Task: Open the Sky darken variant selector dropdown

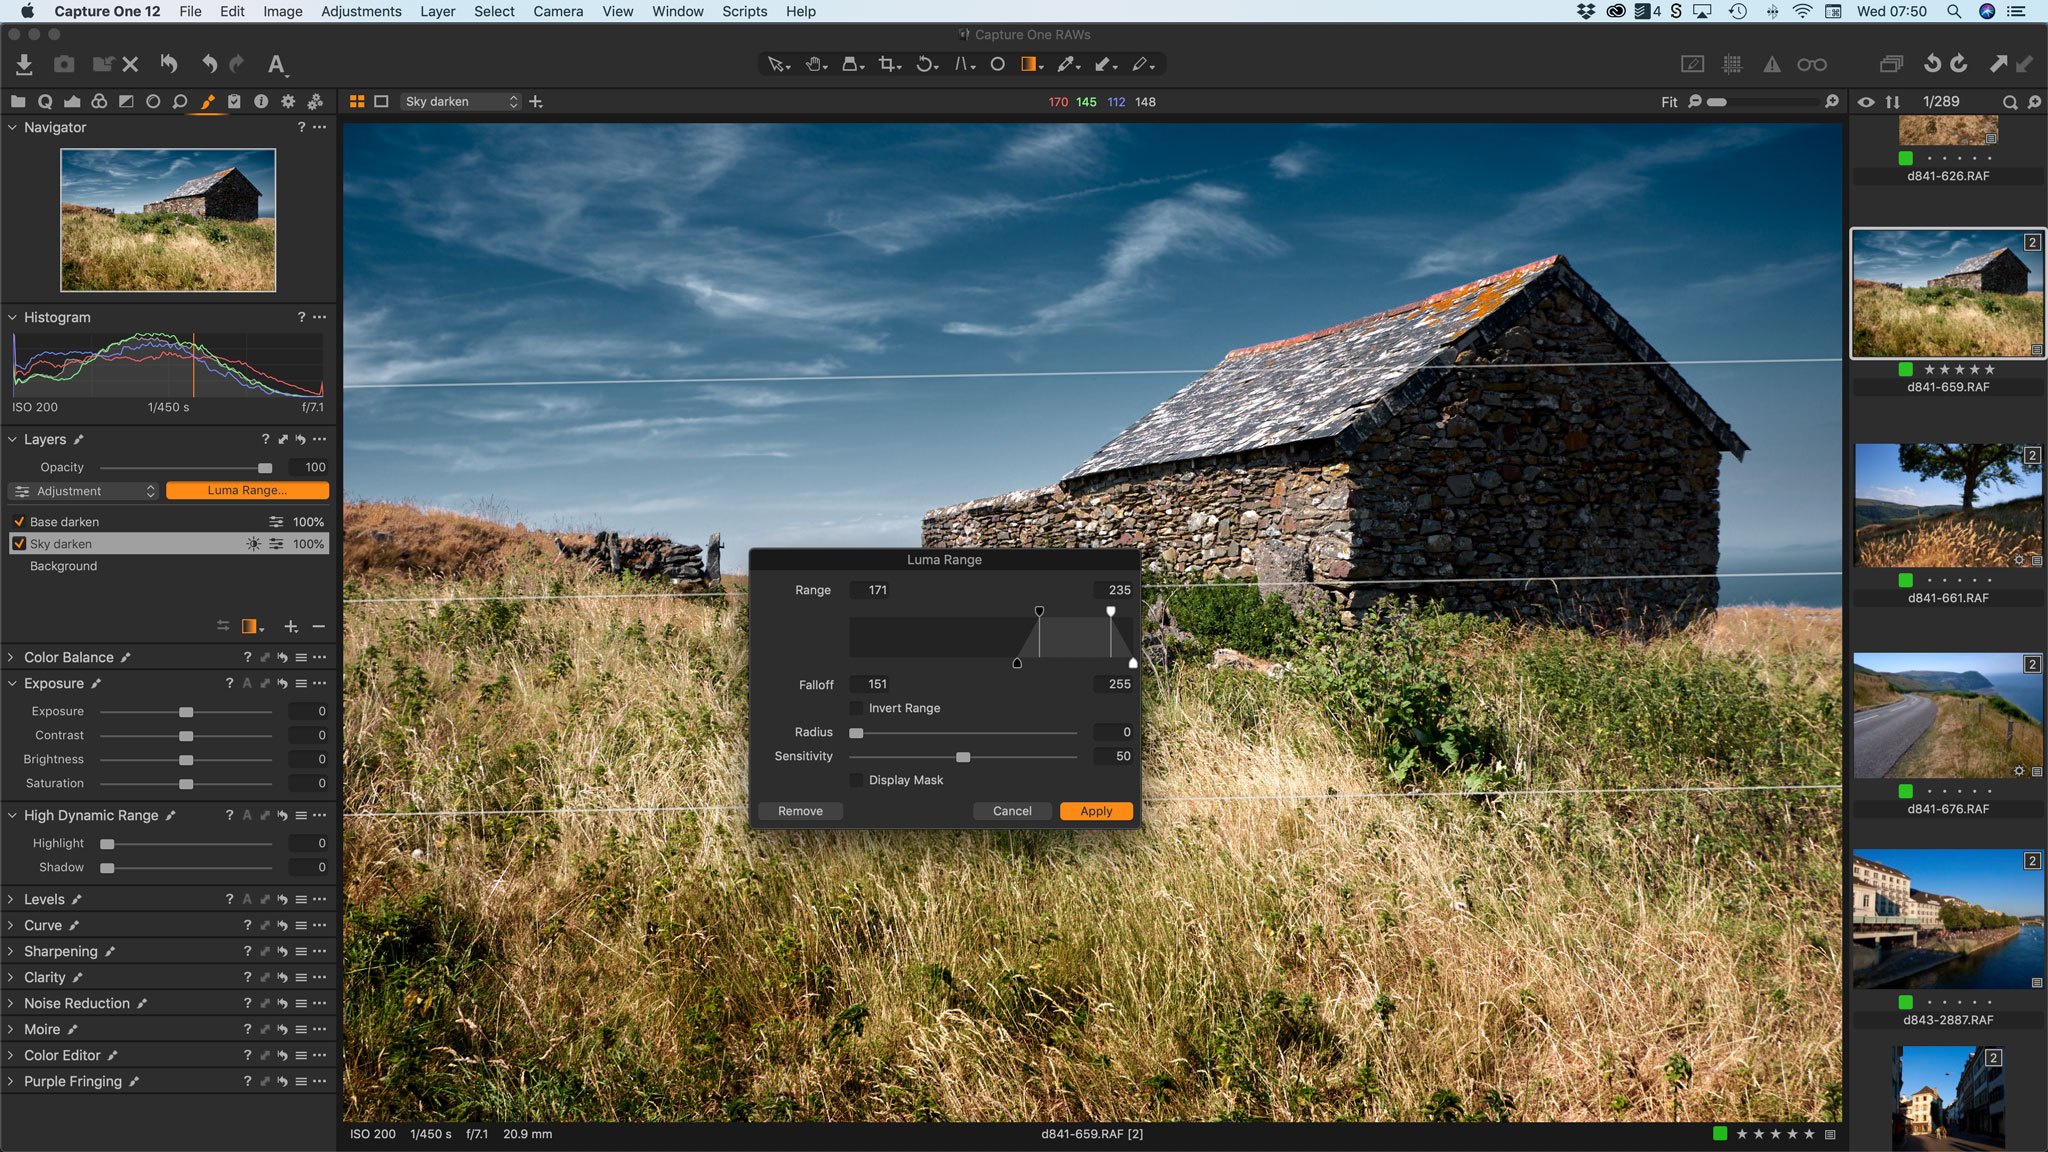Action: tap(514, 101)
